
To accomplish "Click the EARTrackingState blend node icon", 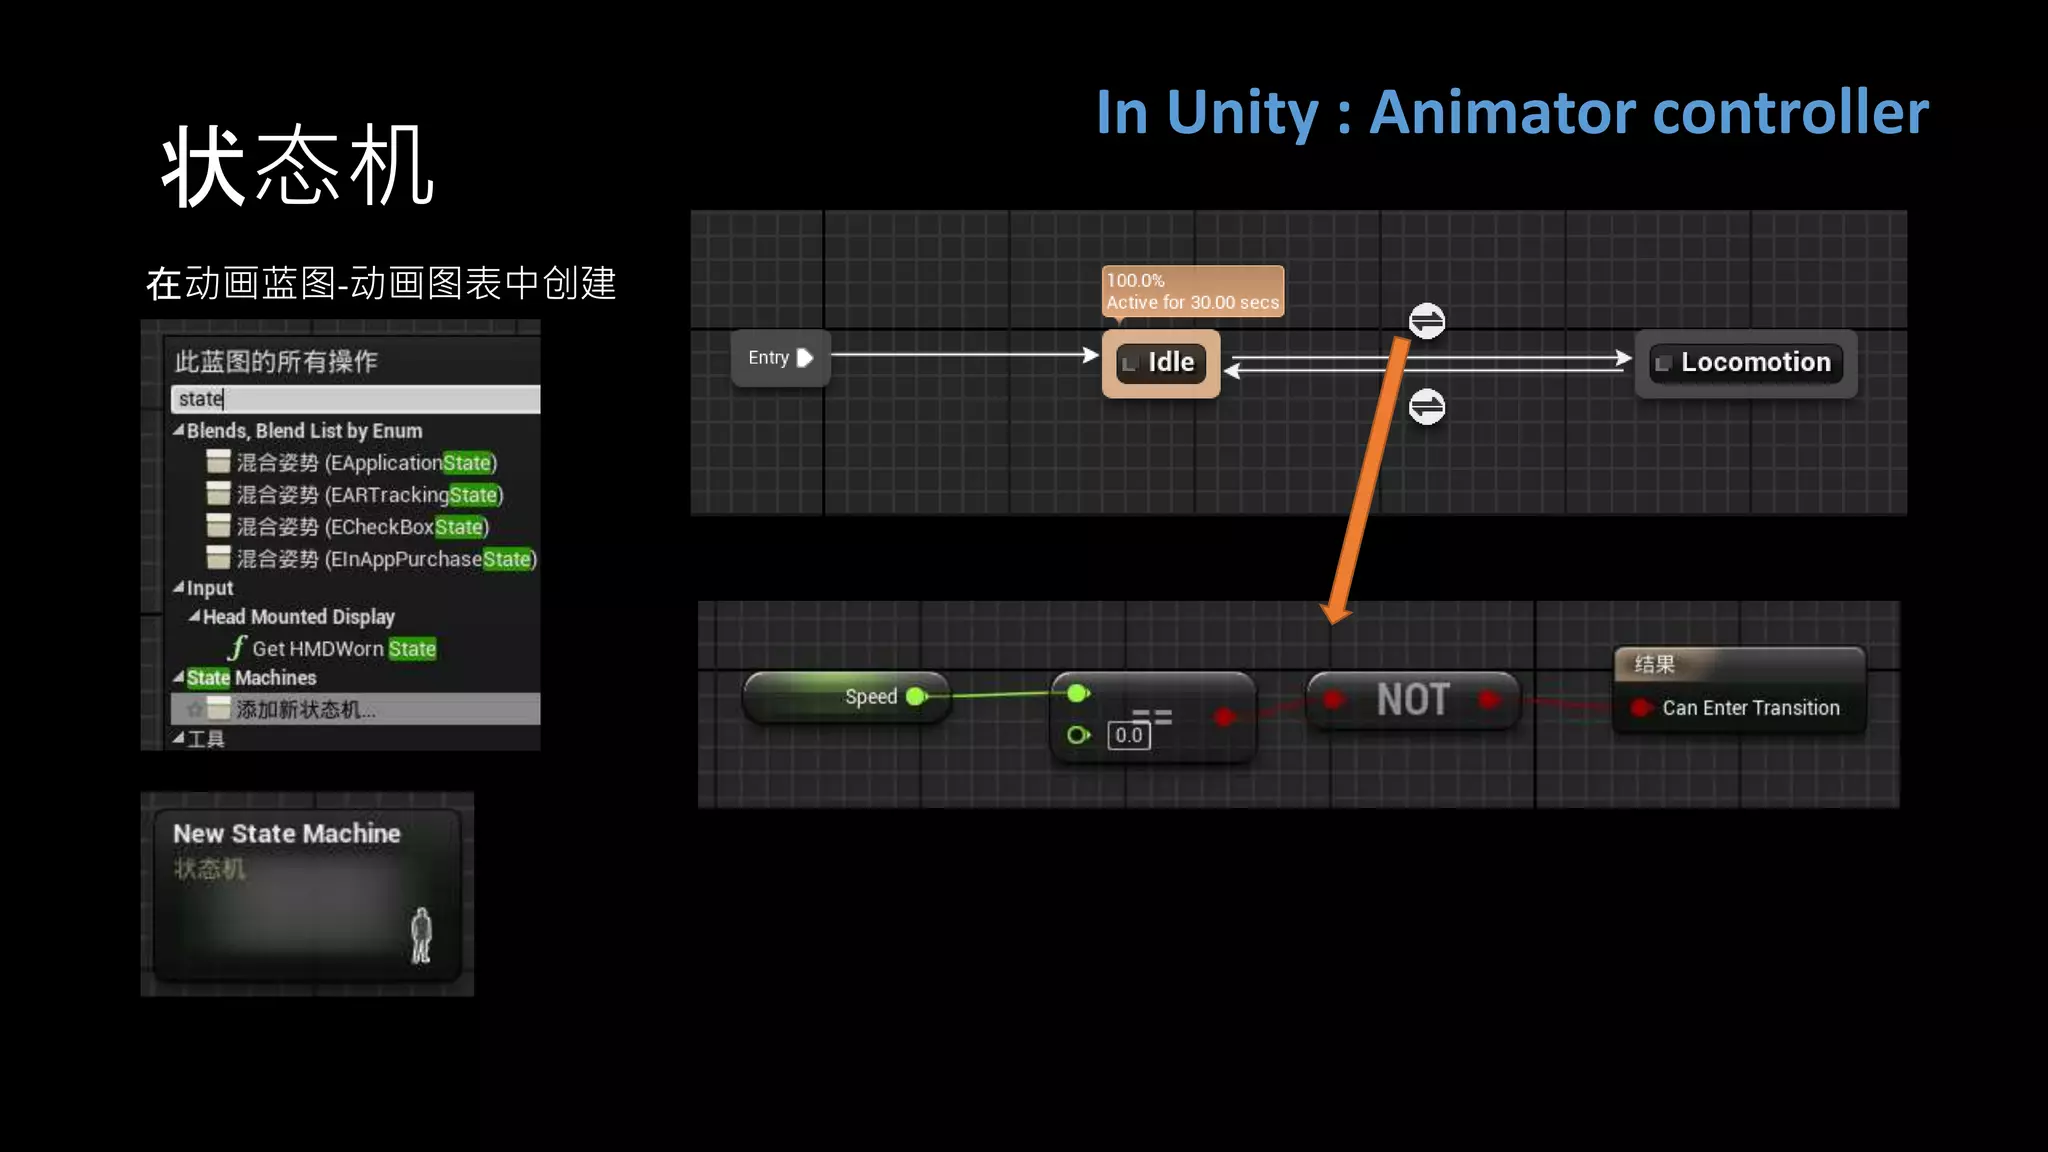I will pyautogui.click(x=218, y=493).
